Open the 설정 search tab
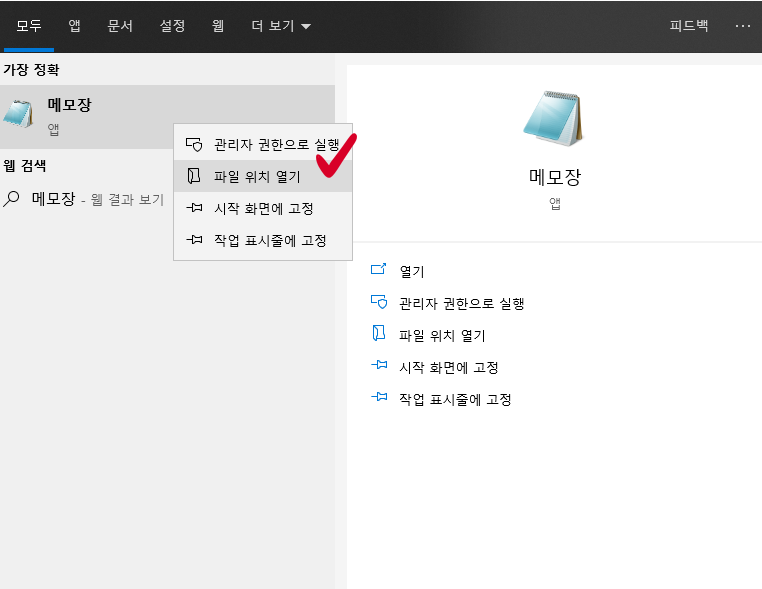 click(x=172, y=26)
